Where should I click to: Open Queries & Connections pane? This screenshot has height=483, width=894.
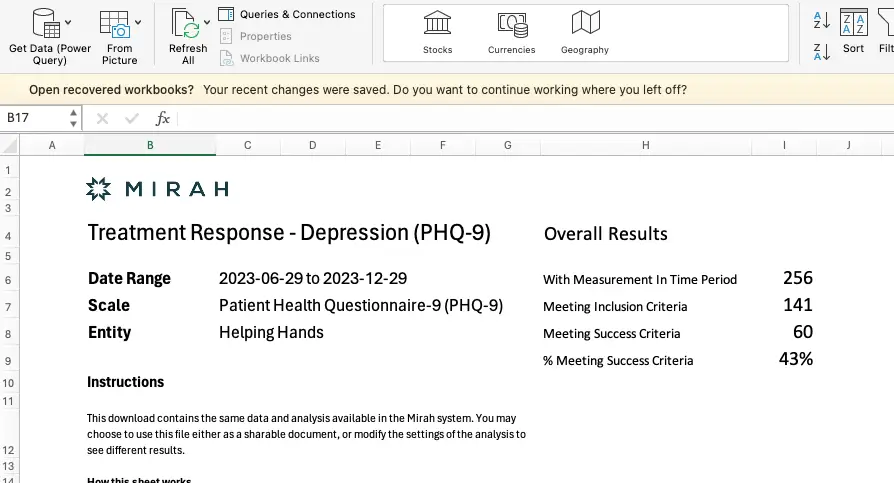[x=287, y=14]
